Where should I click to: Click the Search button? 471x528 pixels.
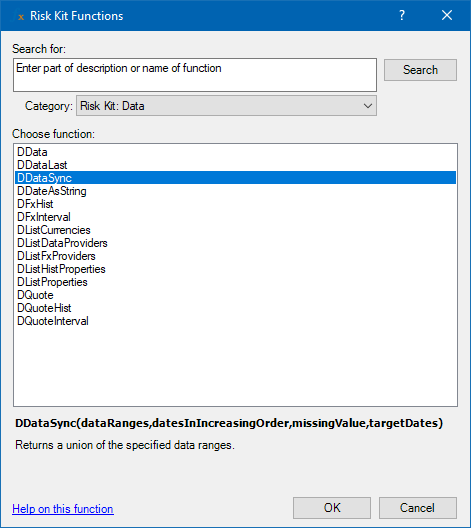coord(420,70)
